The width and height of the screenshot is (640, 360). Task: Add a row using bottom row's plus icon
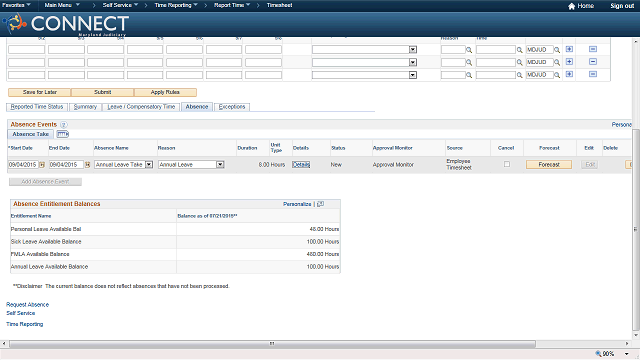(569, 74)
